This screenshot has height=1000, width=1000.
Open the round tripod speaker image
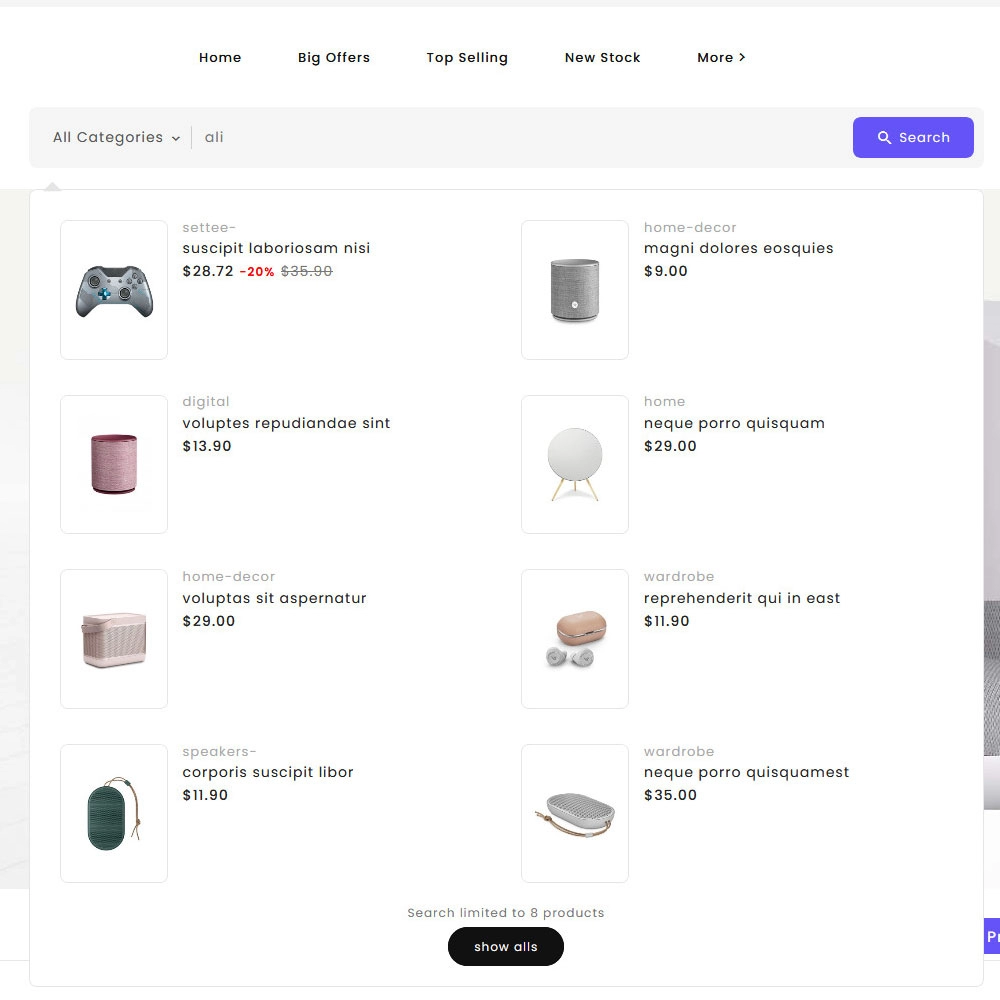point(575,464)
